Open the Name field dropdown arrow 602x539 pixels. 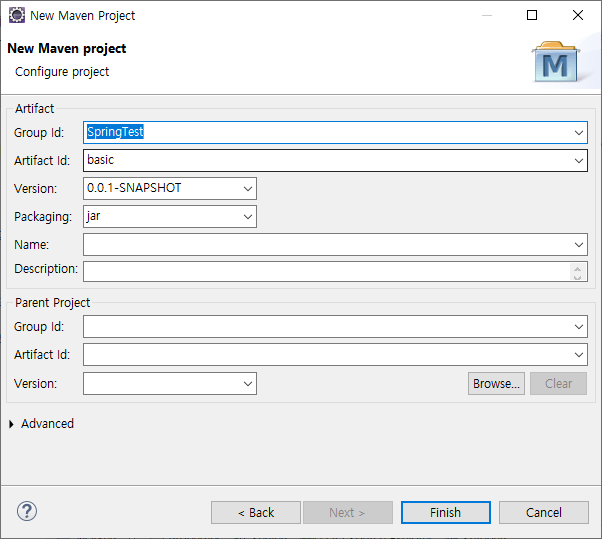(579, 245)
